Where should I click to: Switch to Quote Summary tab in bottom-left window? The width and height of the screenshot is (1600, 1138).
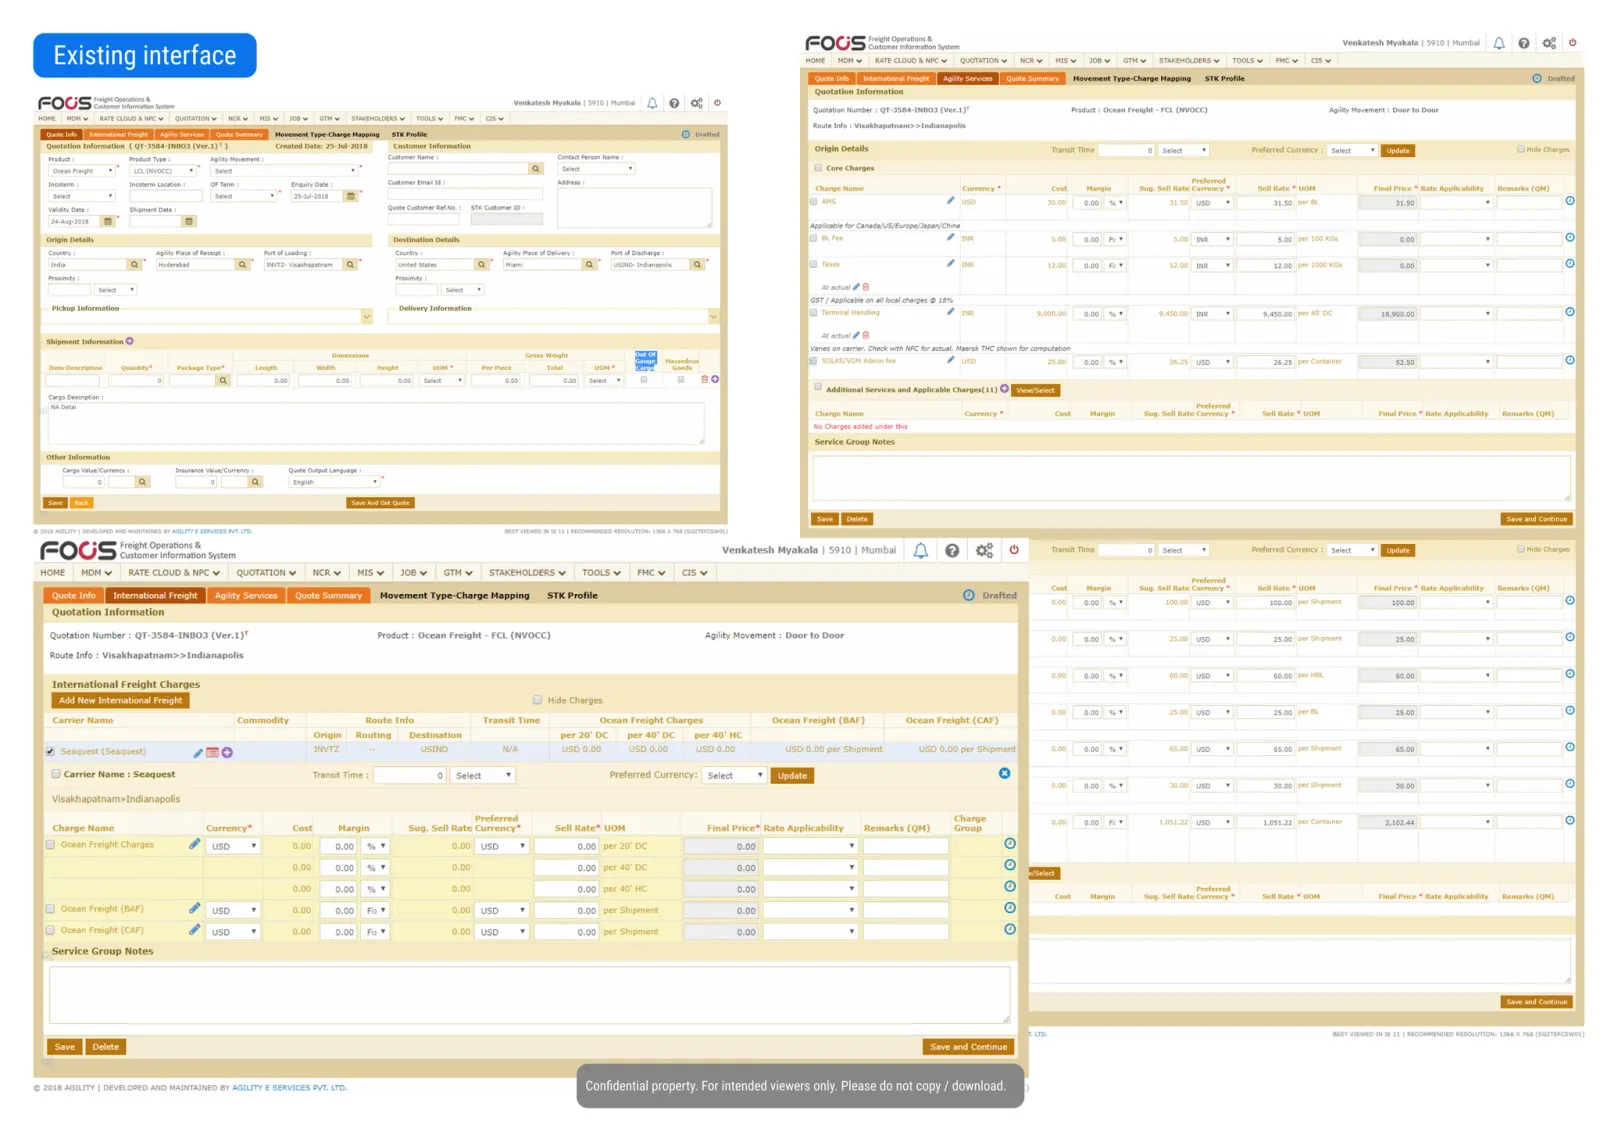click(328, 596)
